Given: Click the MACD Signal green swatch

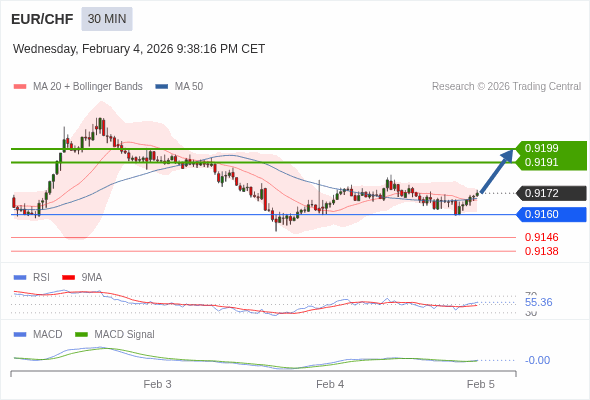Looking at the screenshot, I should click(81, 335).
